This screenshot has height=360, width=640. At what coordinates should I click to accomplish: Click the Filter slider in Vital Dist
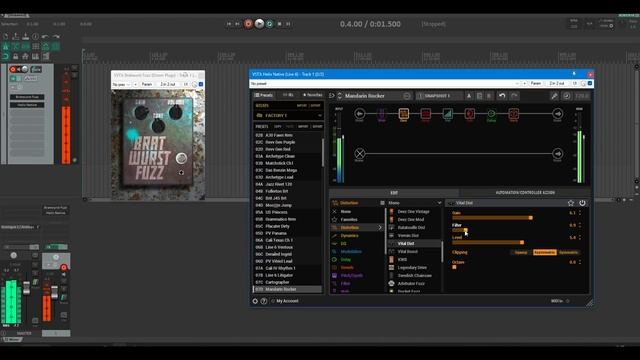[460, 230]
